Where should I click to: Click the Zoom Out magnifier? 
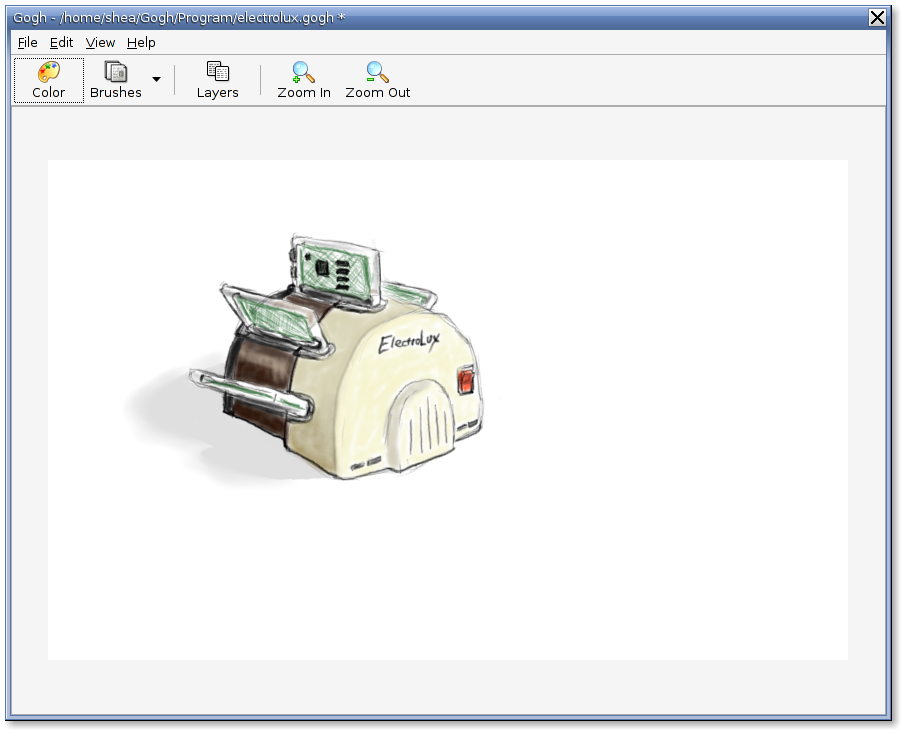378,80
